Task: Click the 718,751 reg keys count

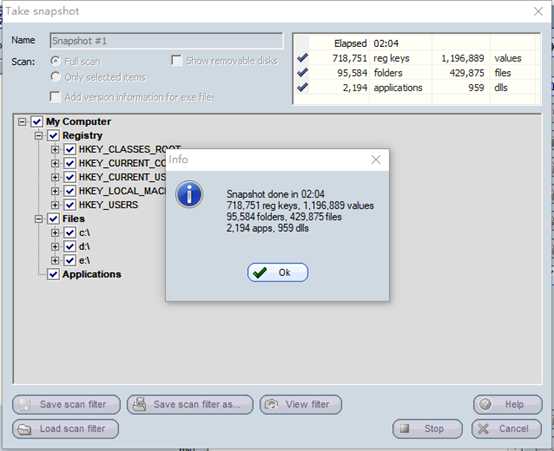Action: tap(349, 58)
